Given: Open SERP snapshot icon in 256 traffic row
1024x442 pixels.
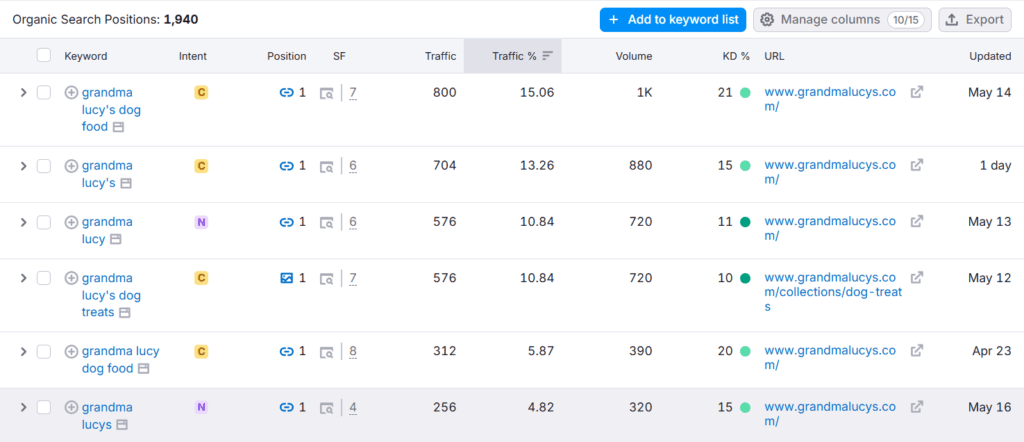Looking at the screenshot, I should click(327, 408).
